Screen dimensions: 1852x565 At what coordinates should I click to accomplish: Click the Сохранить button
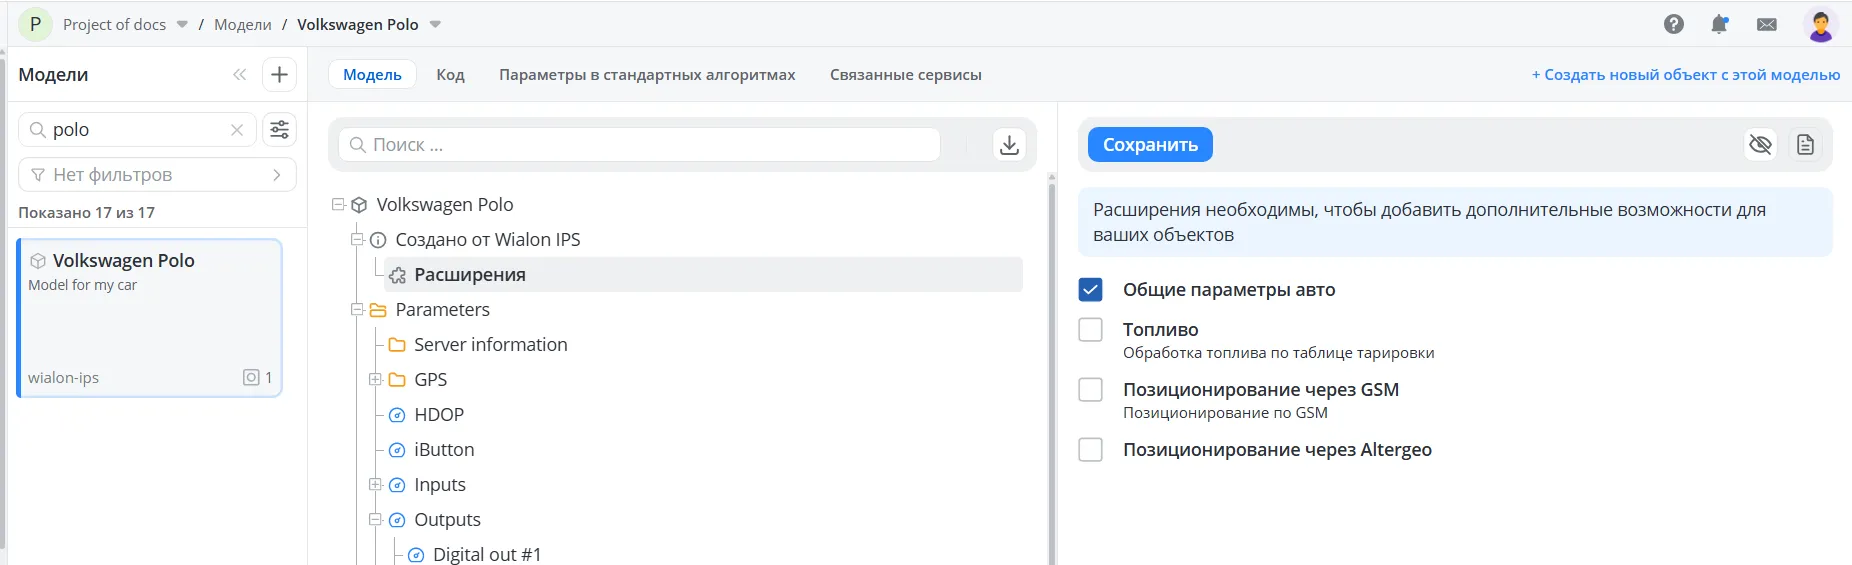1150,145
